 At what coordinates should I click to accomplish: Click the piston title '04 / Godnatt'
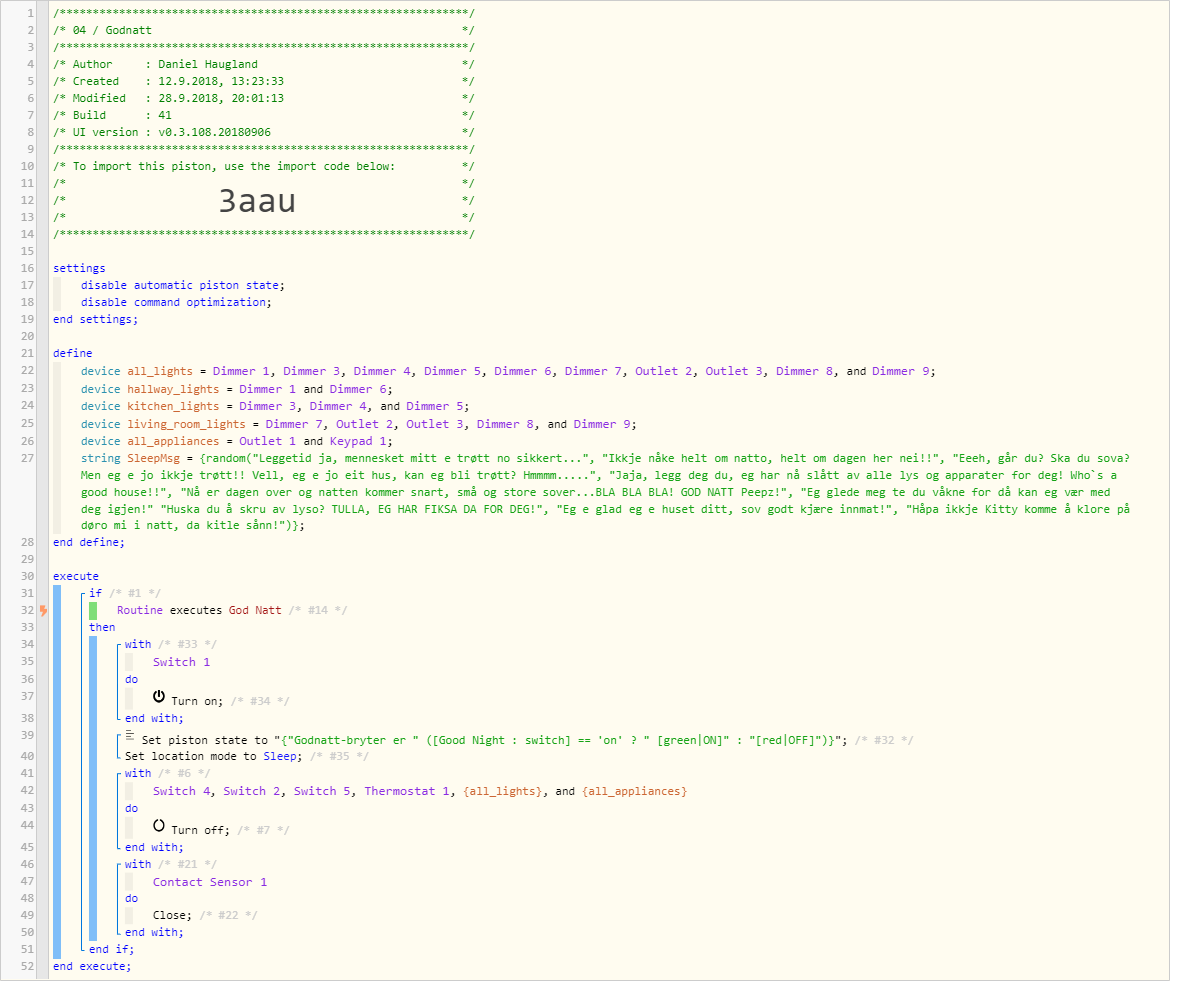pyautogui.click(x=112, y=32)
